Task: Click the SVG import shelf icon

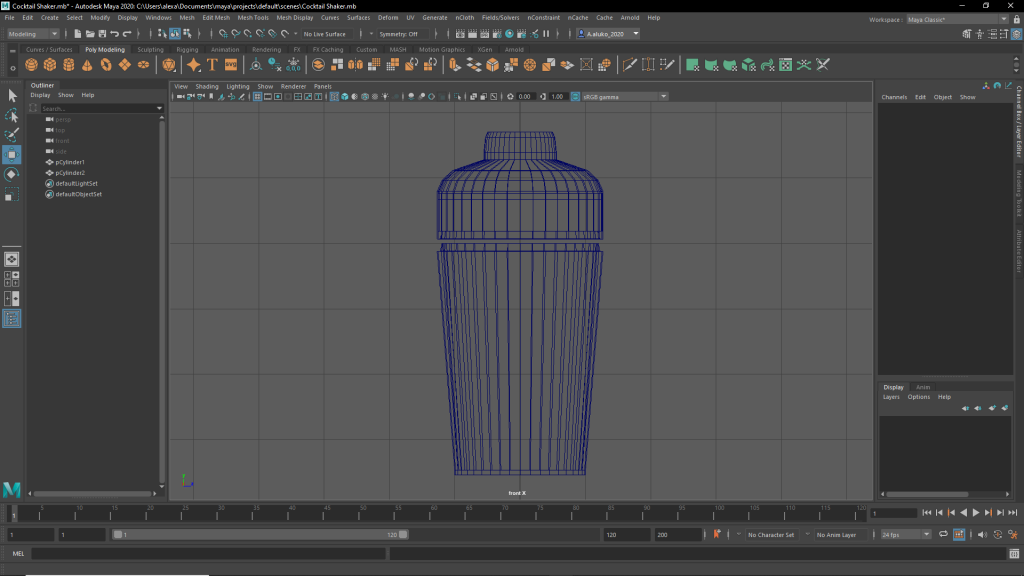Action: tap(231, 65)
